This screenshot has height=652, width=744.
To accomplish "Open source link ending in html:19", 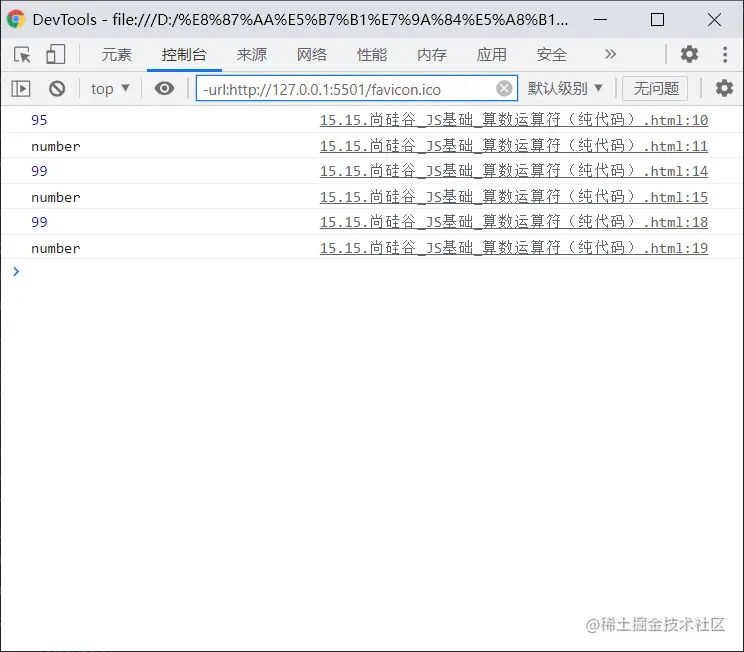I will click(514, 247).
